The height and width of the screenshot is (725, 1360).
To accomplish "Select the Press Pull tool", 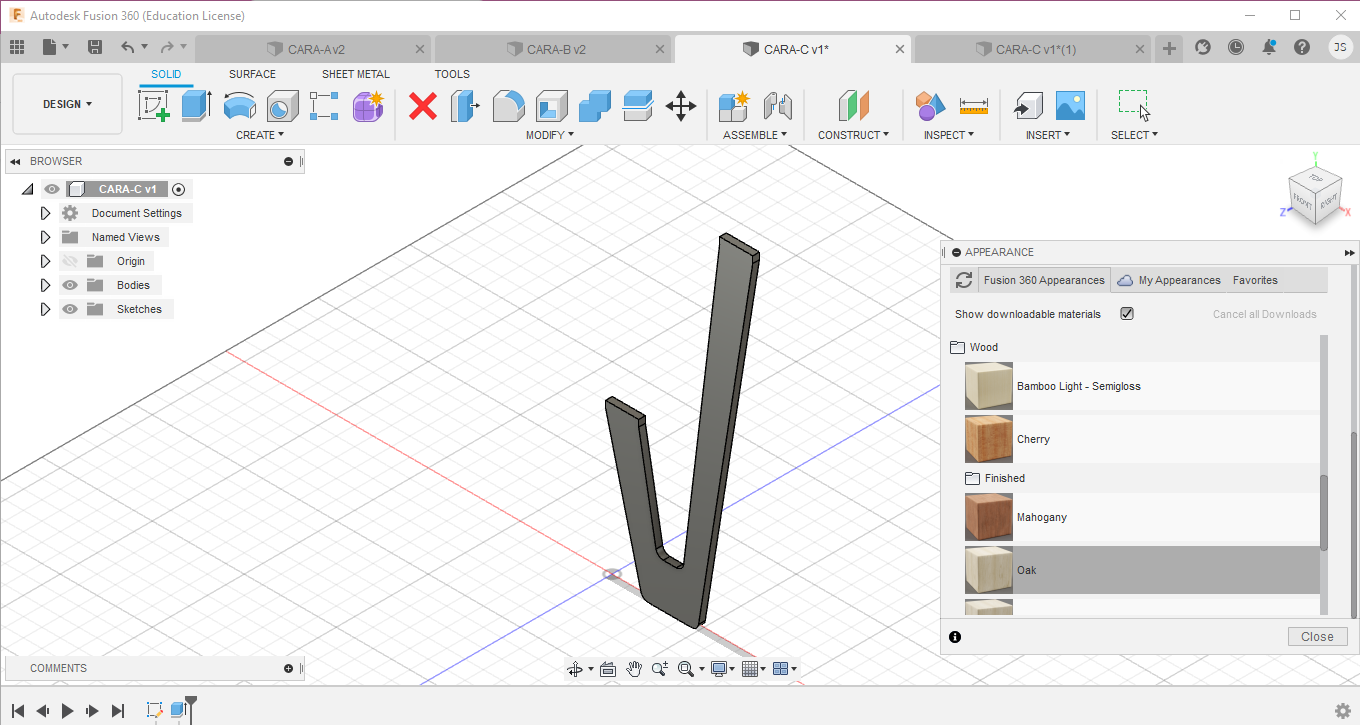I will [465, 105].
